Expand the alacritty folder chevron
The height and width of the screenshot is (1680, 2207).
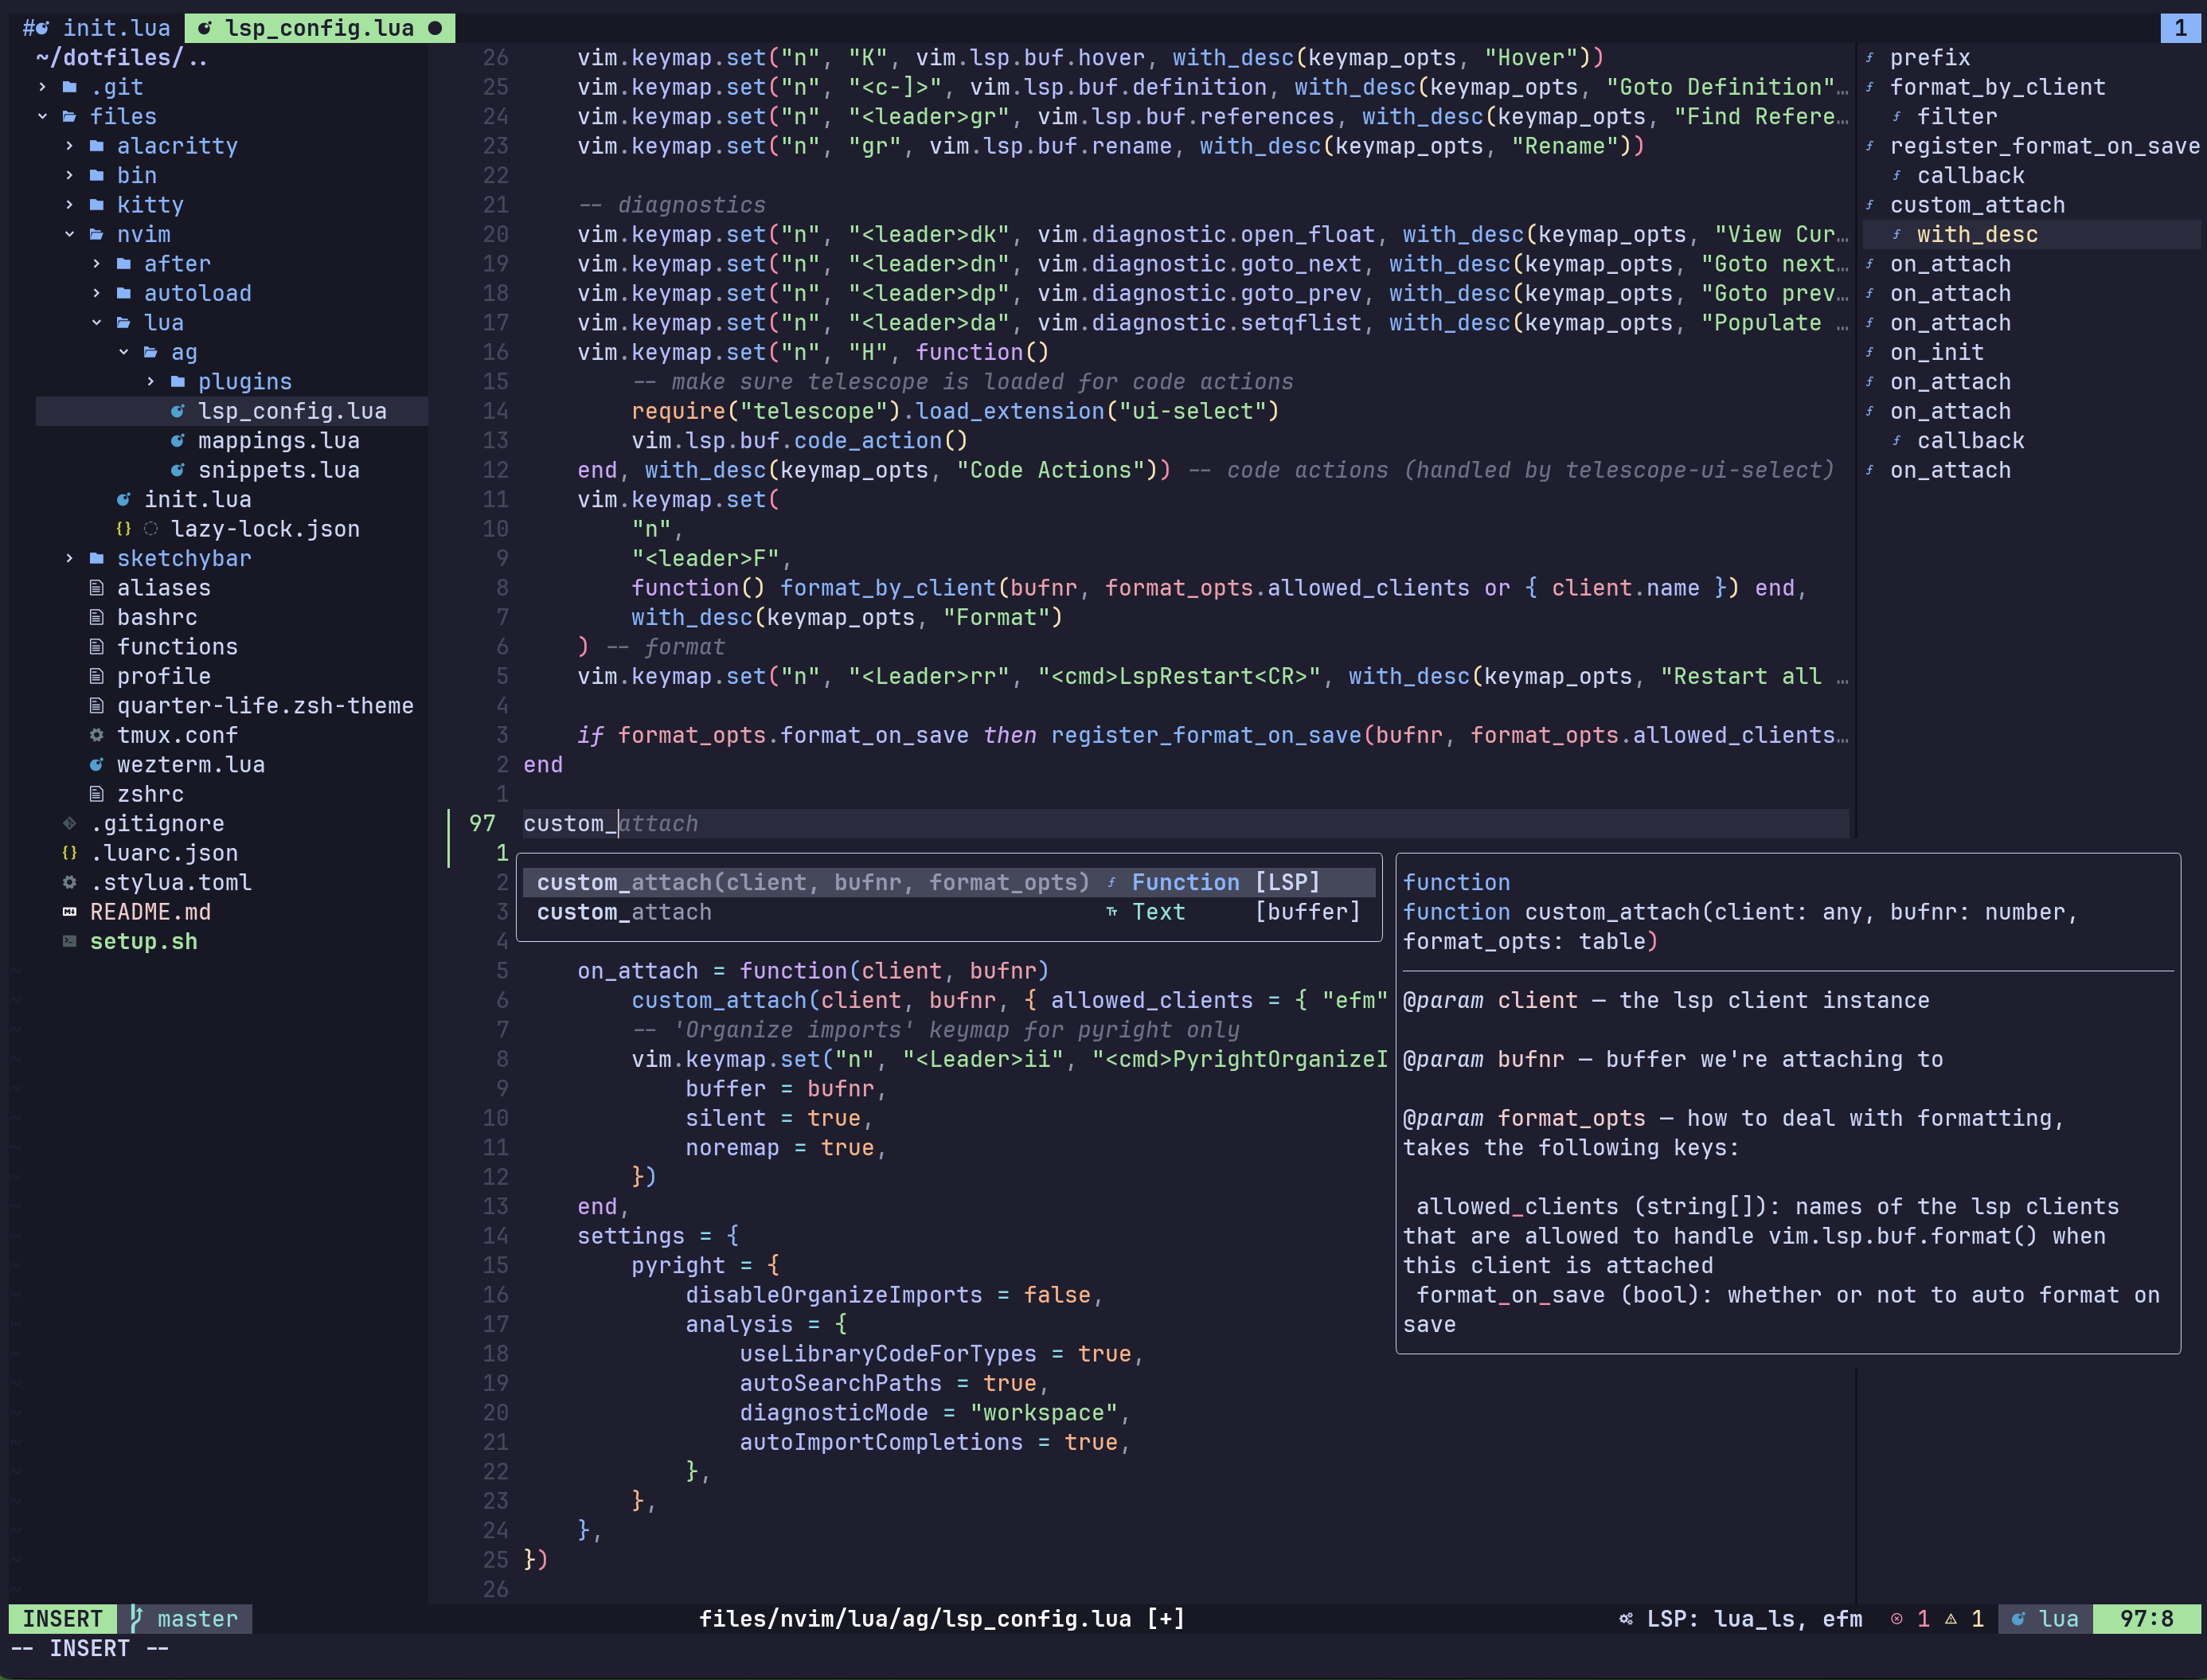point(69,146)
